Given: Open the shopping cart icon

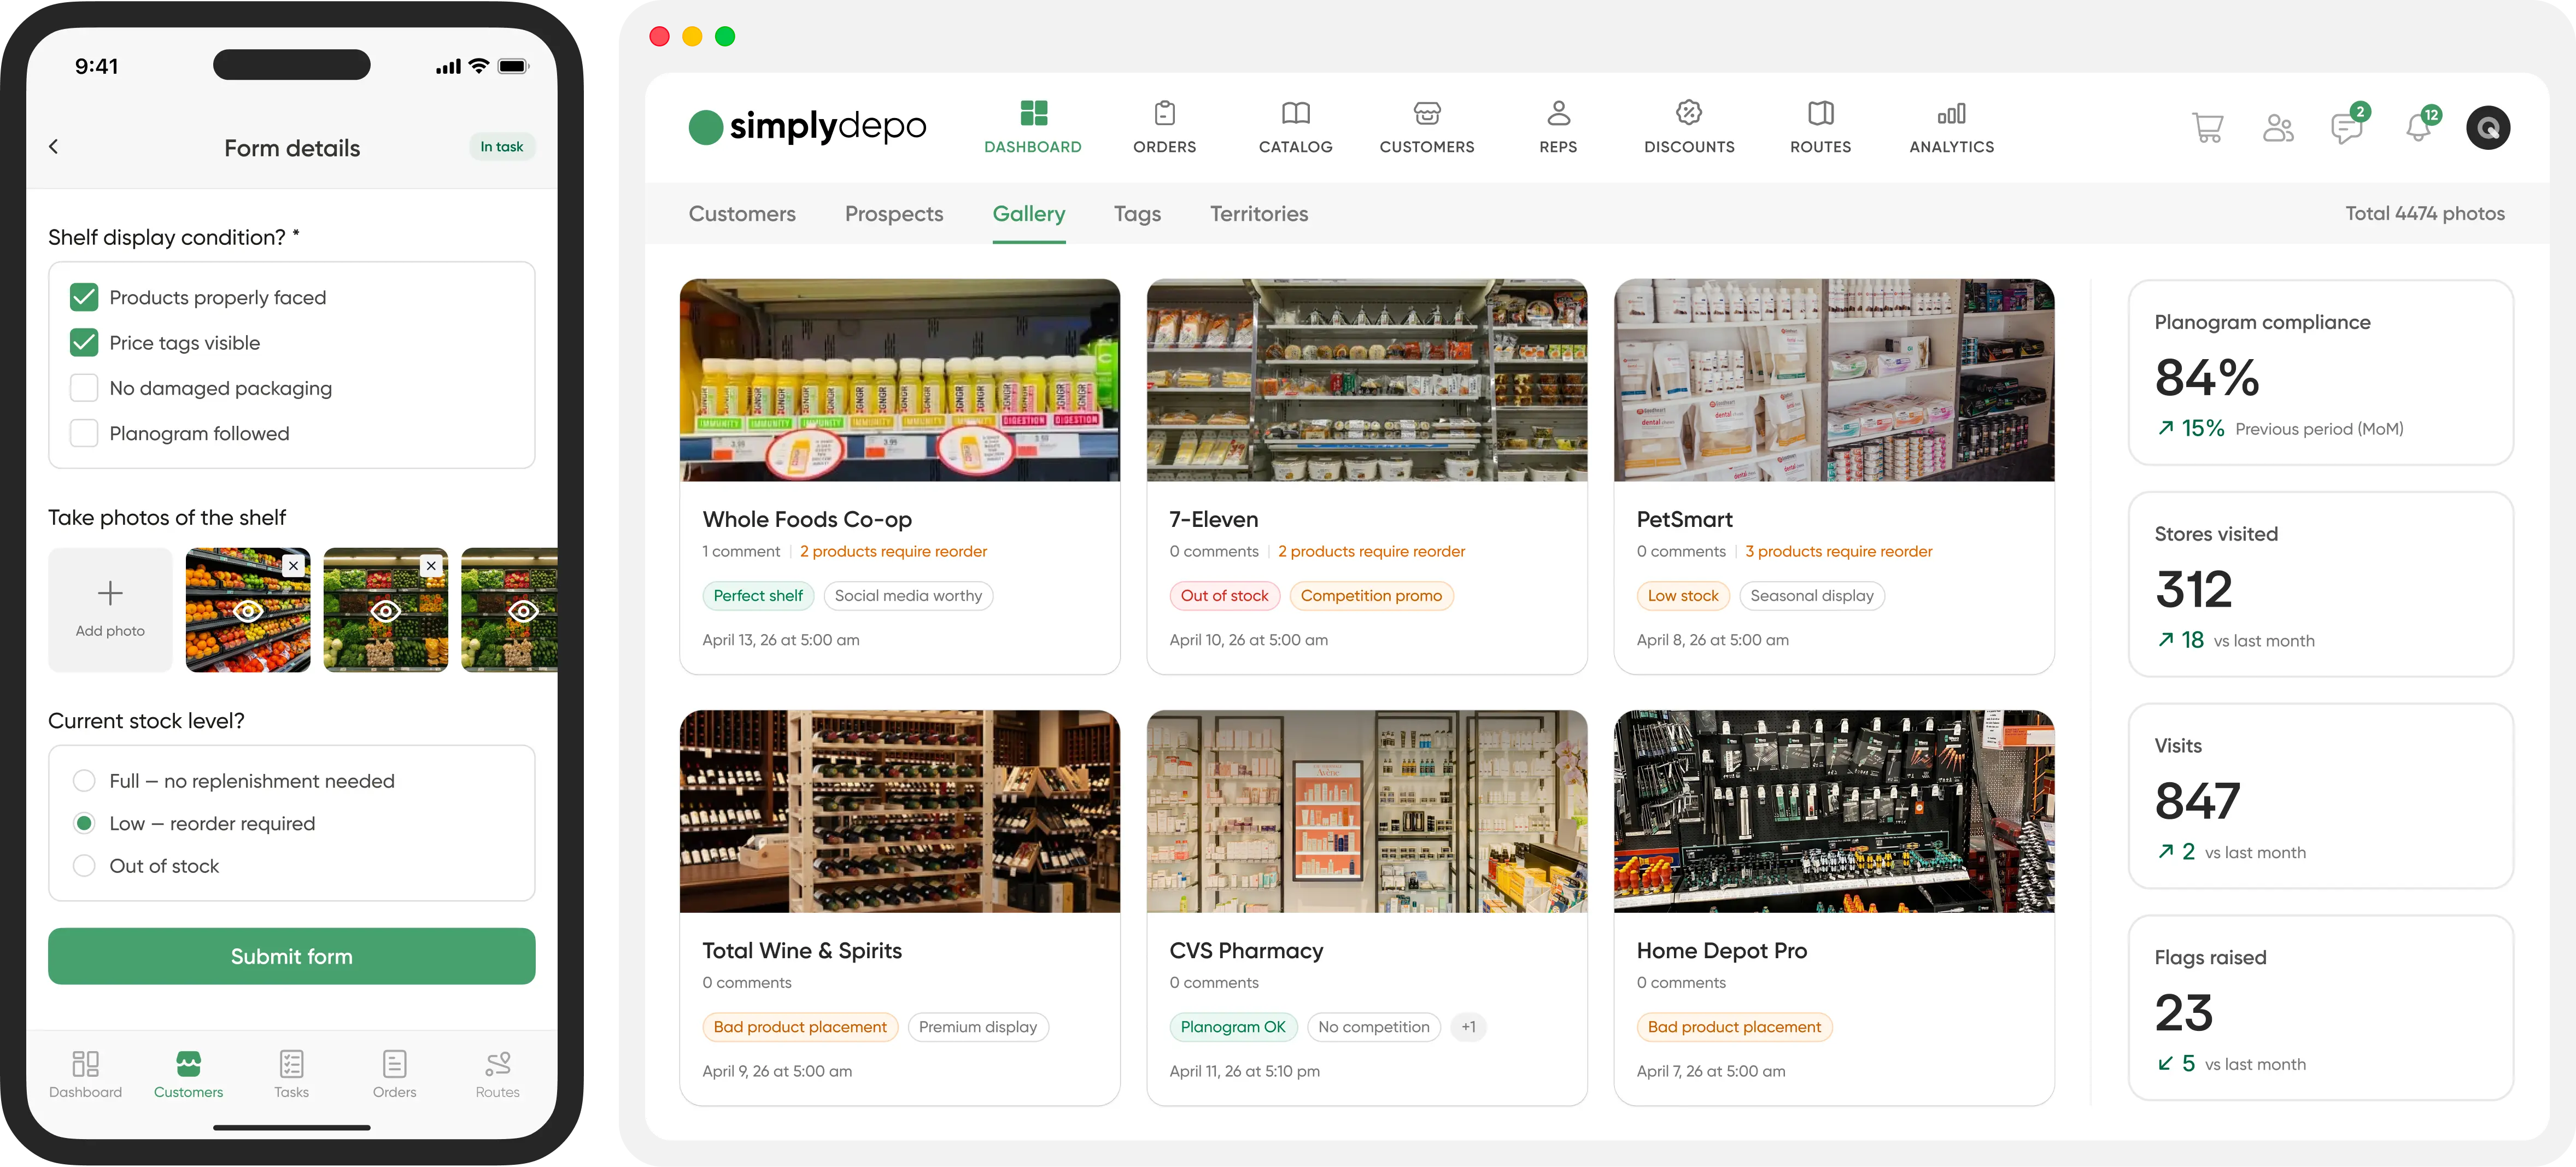Looking at the screenshot, I should 2207,128.
